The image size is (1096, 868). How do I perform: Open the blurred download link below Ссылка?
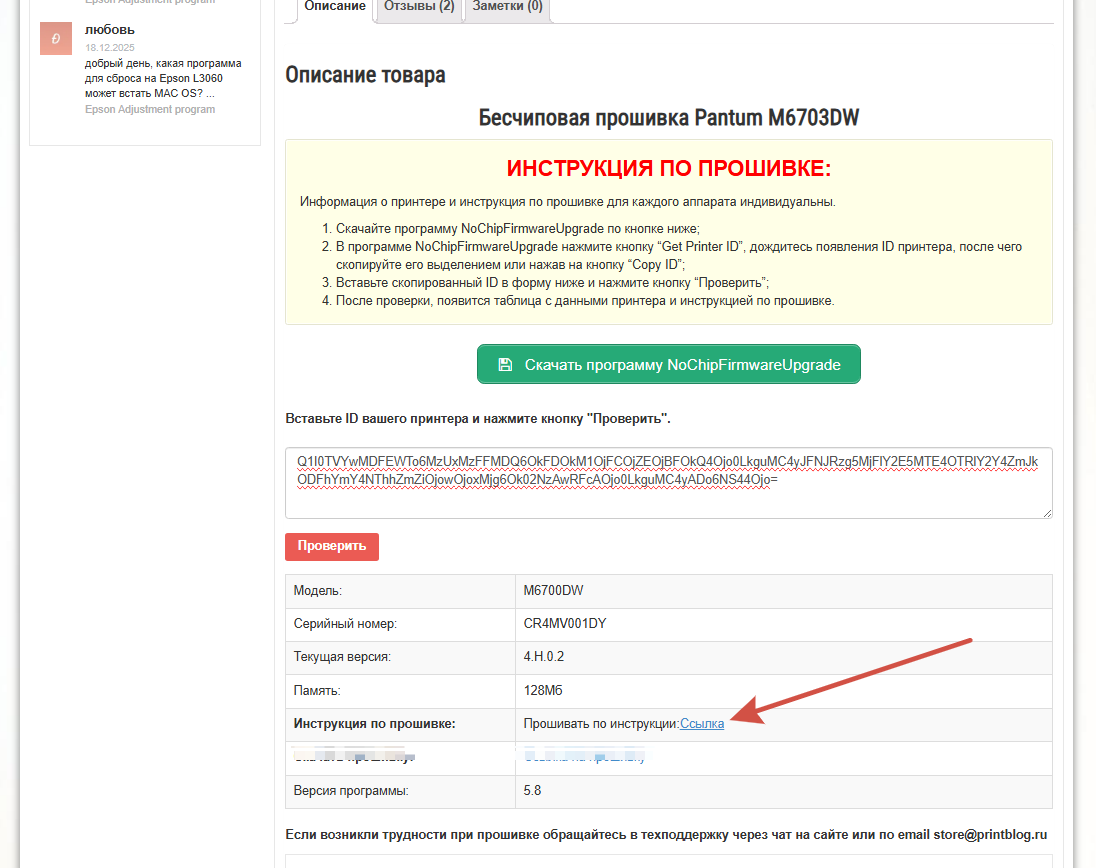coord(585,757)
